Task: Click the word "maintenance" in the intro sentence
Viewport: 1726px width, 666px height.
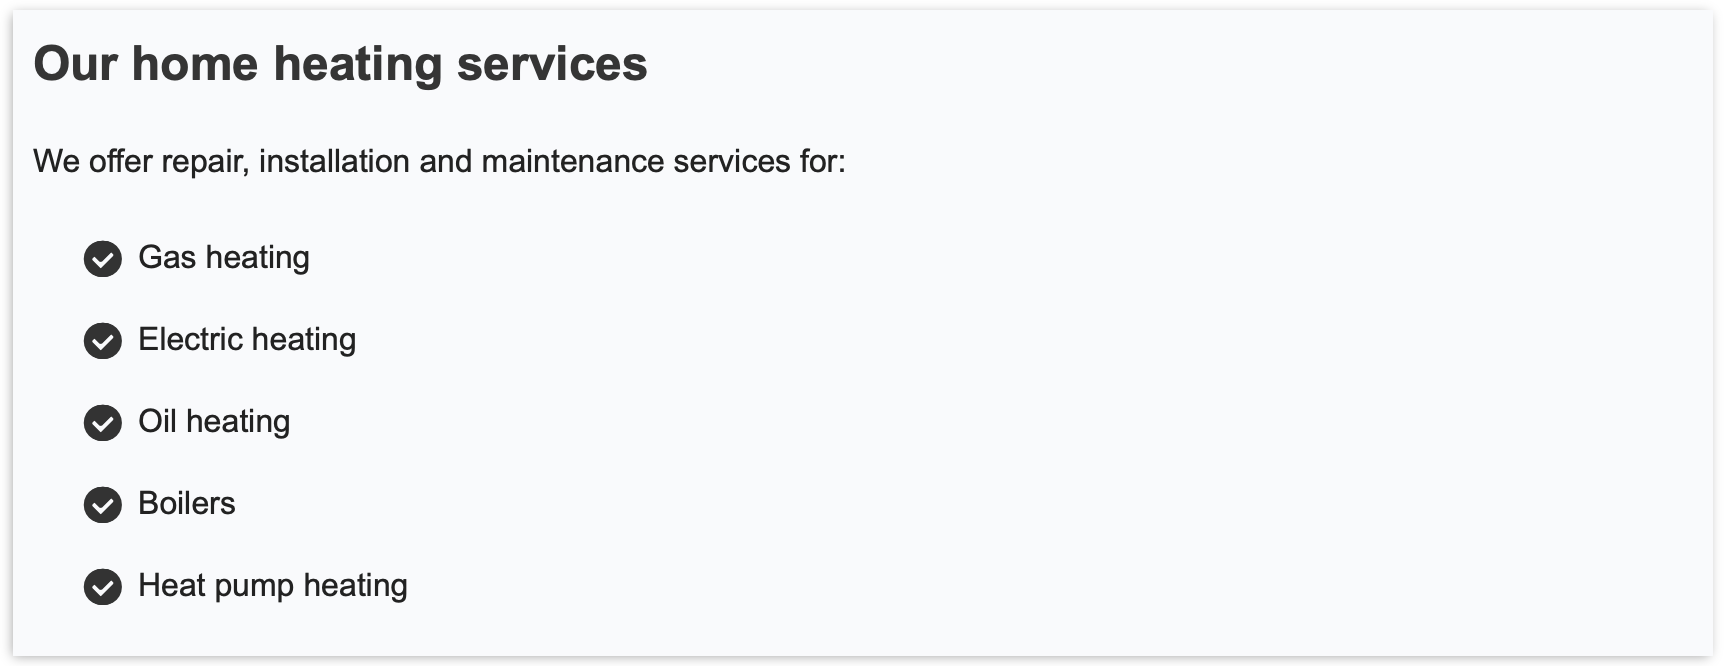Action: [573, 161]
